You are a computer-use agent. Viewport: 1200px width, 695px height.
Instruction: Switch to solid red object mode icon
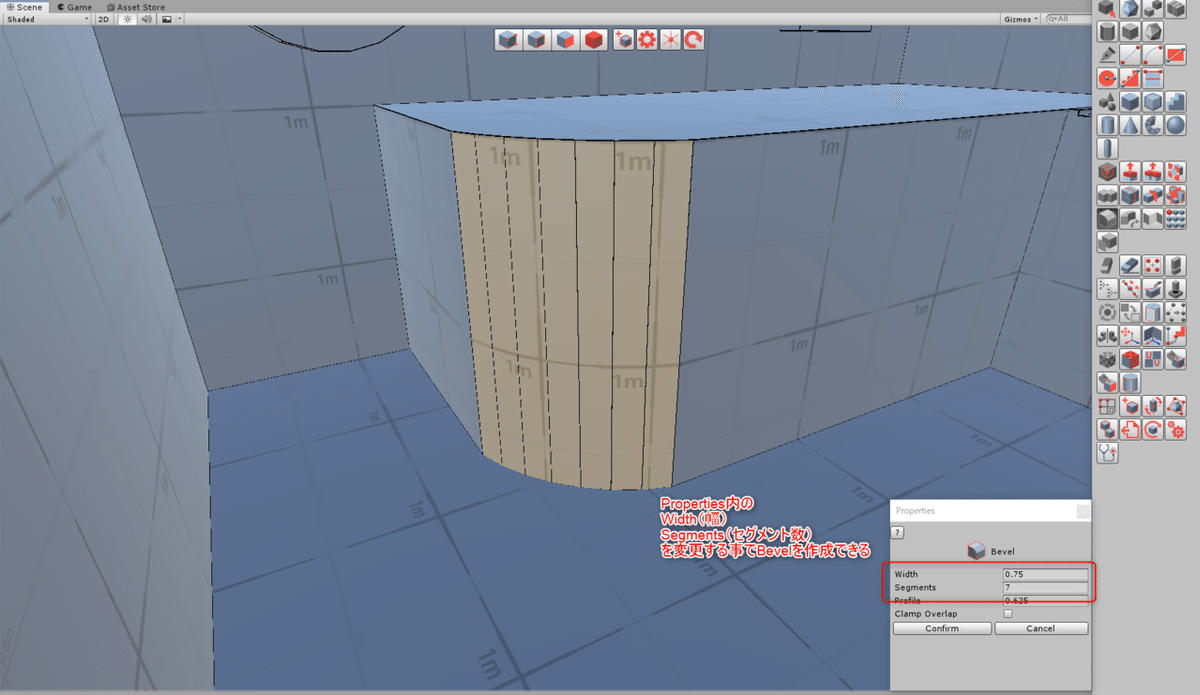coord(594,40)
